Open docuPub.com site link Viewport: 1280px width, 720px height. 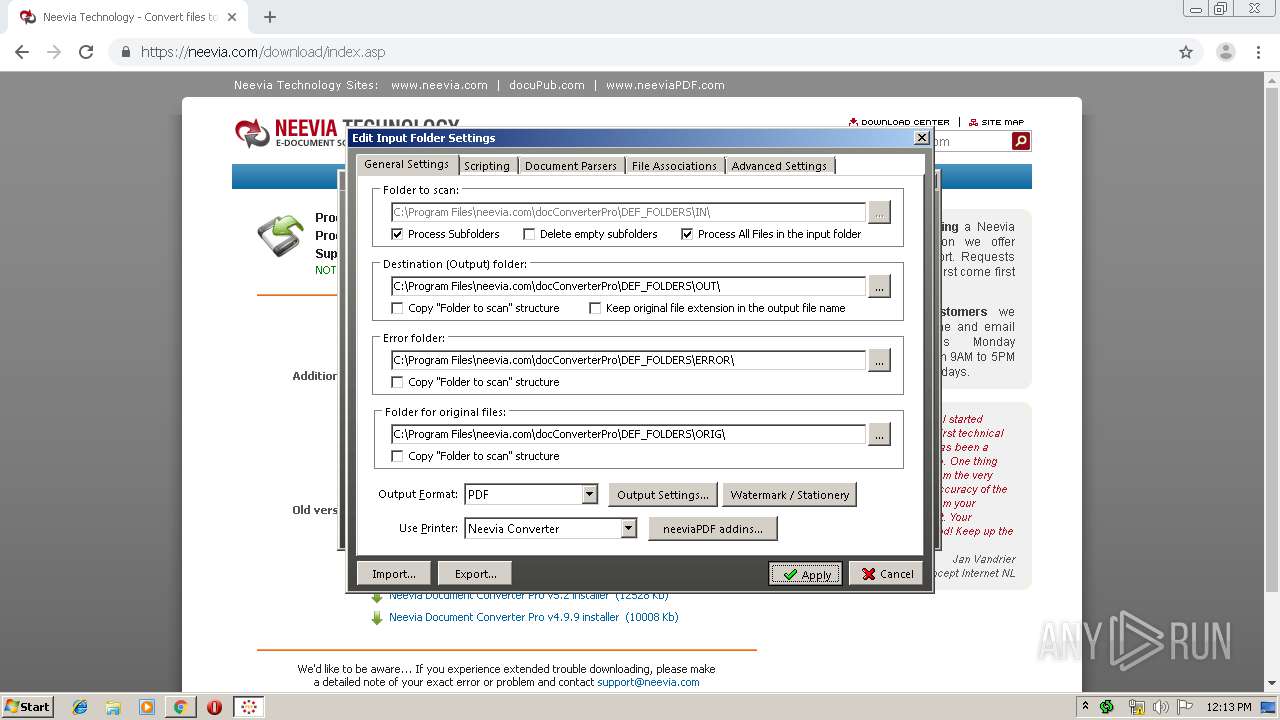coord(547,85)
